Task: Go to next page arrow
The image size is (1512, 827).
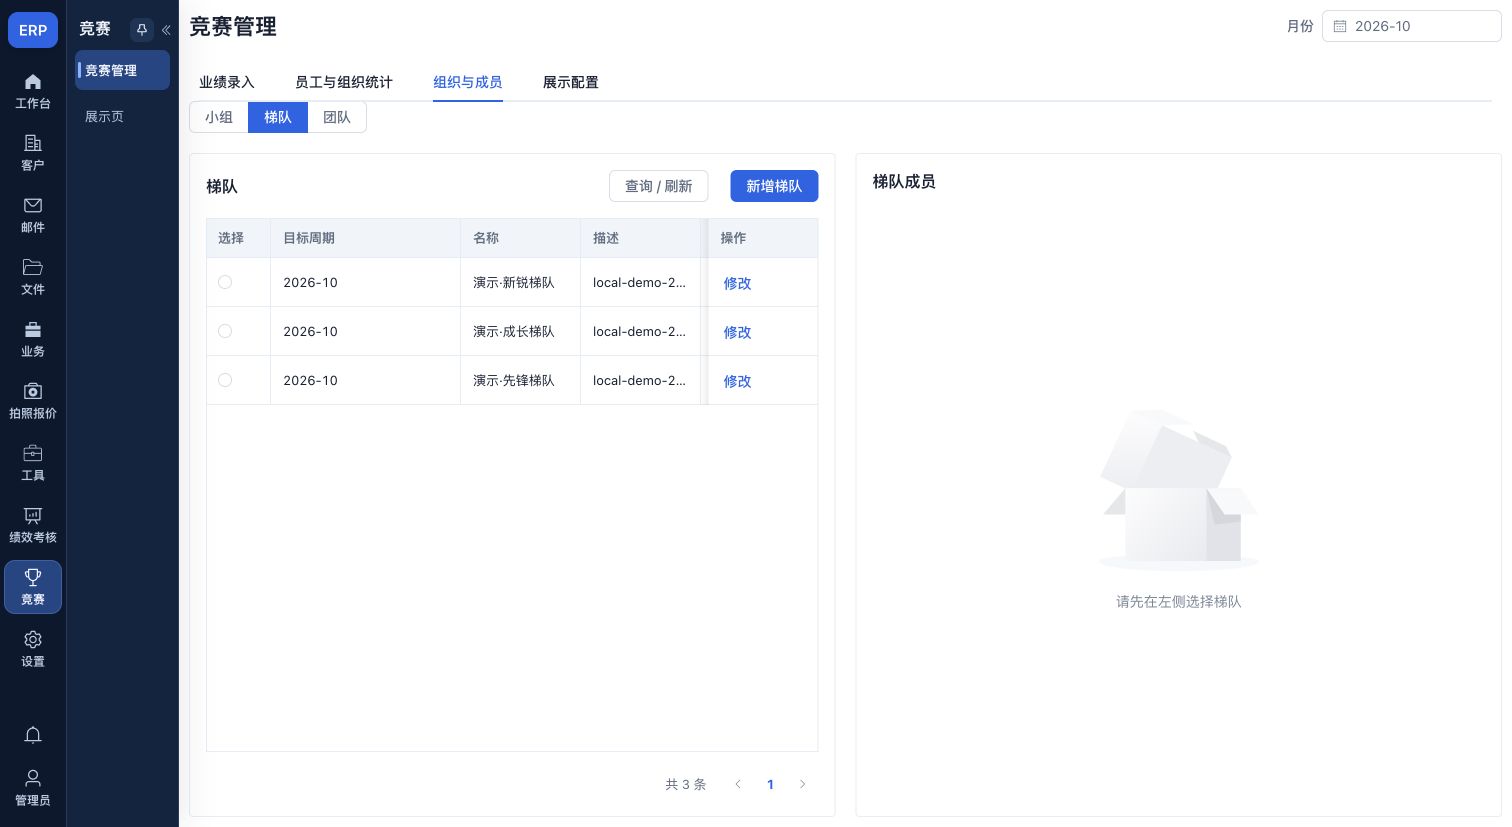Action: [x=802, y=784]
